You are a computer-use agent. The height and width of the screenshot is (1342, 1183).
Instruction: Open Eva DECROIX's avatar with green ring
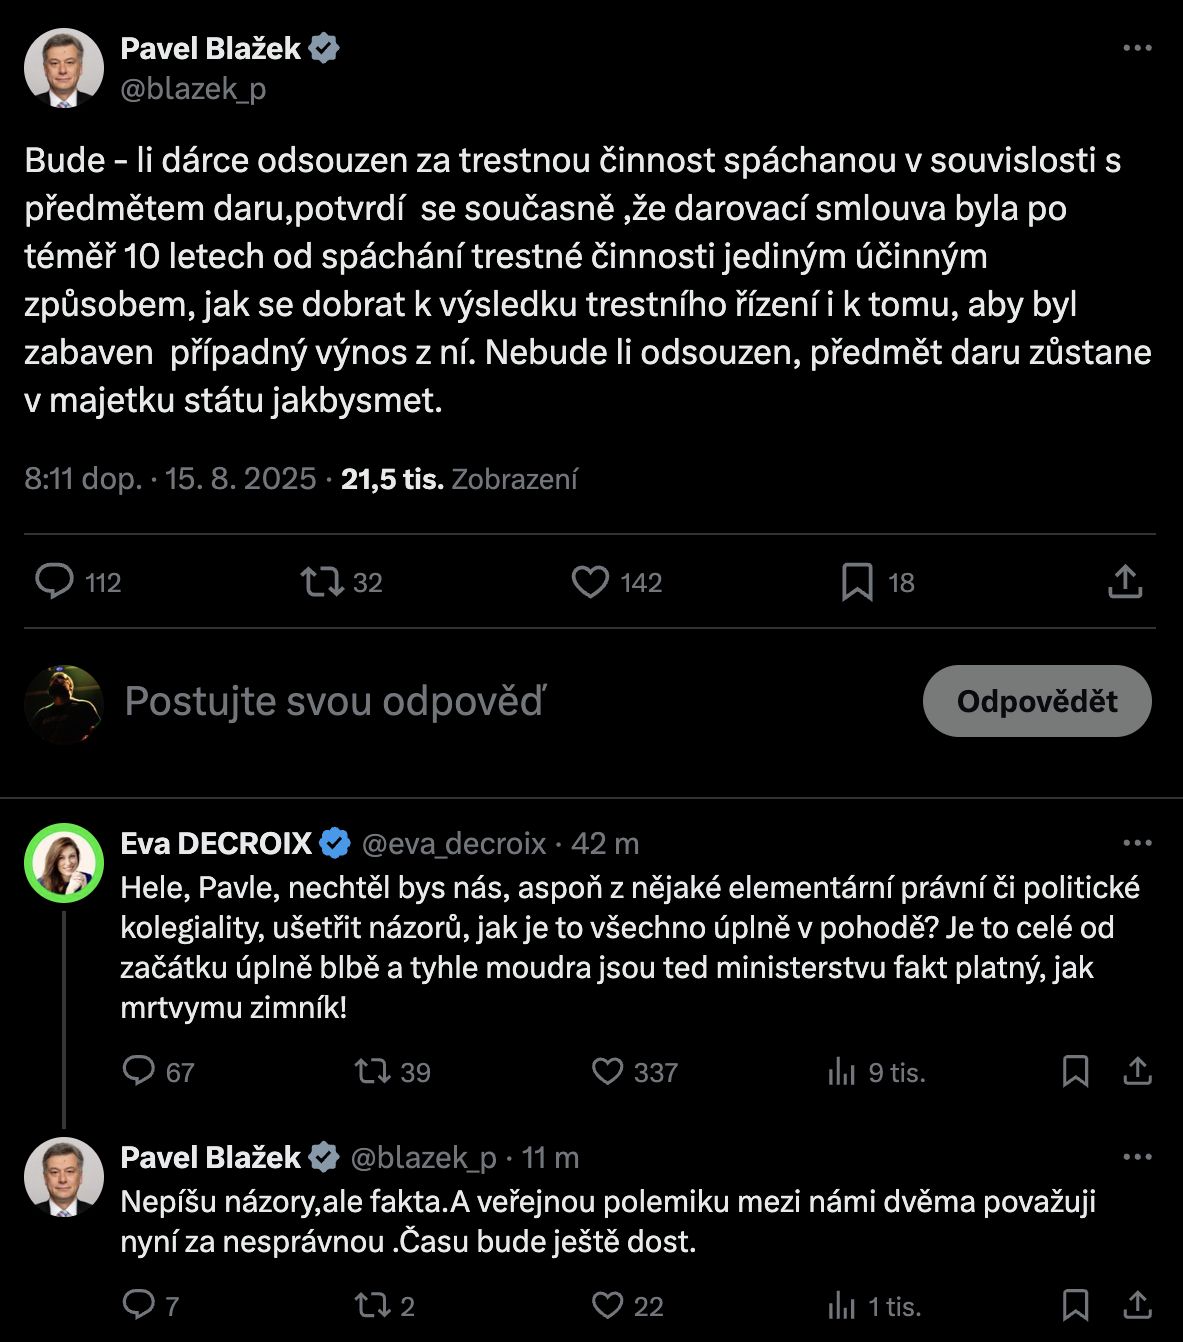click(64, 863)
